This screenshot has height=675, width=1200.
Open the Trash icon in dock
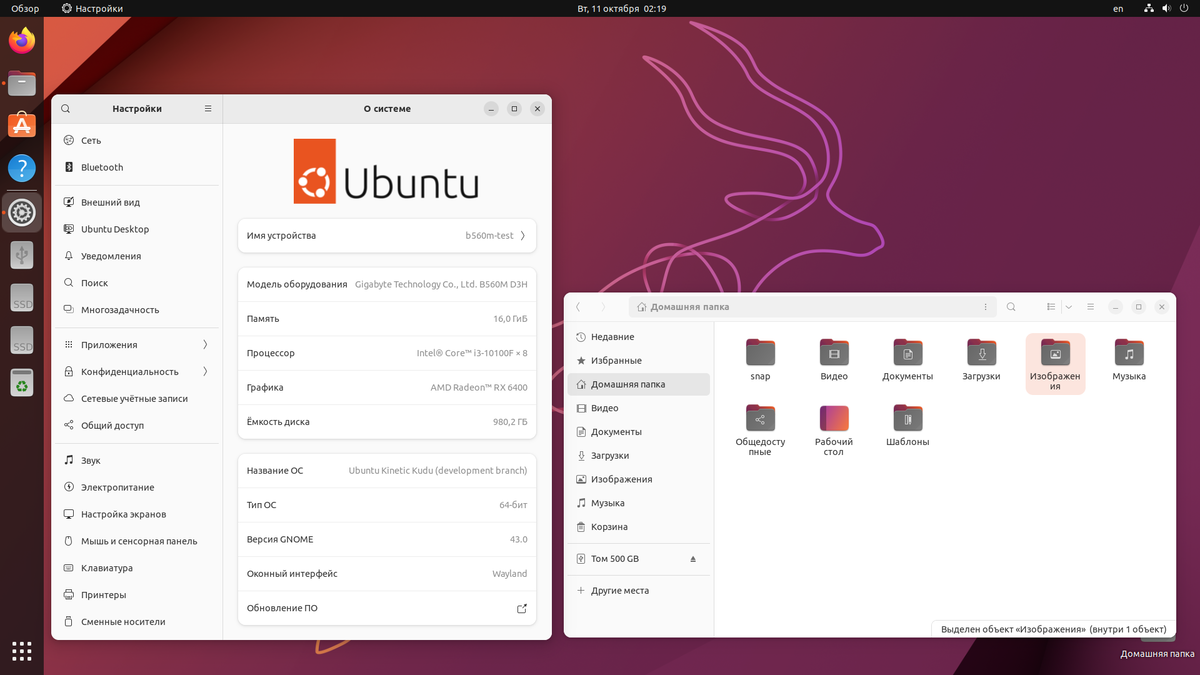coord(22,382)
